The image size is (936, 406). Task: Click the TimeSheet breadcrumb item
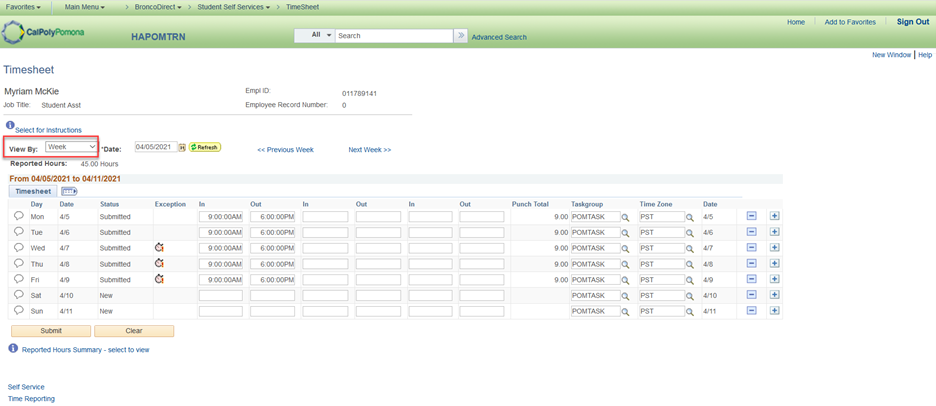tap(302, 7)
